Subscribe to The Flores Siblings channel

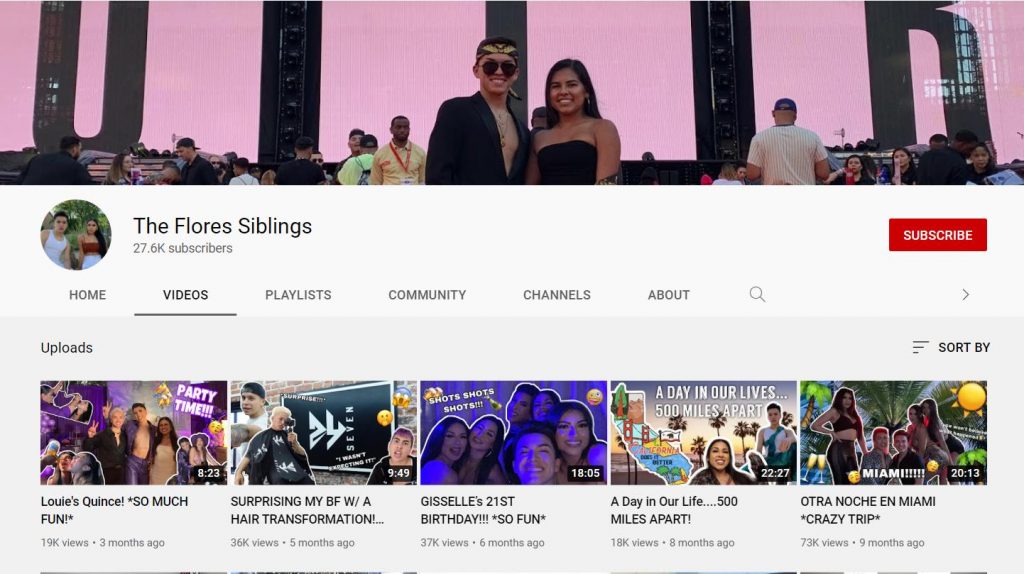(x=938, y=235)
